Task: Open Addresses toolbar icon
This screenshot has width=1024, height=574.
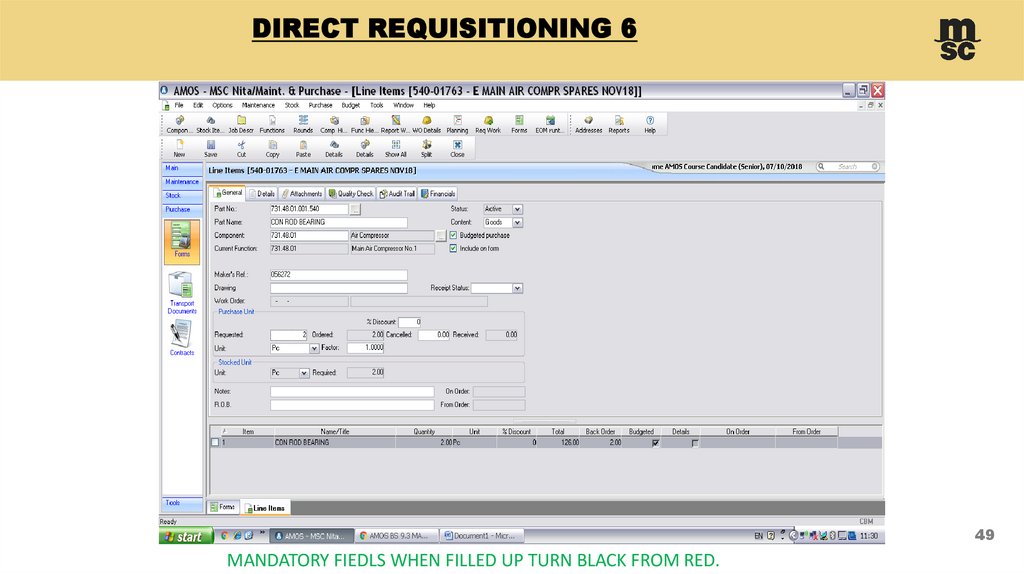Action: coord(588,124)
